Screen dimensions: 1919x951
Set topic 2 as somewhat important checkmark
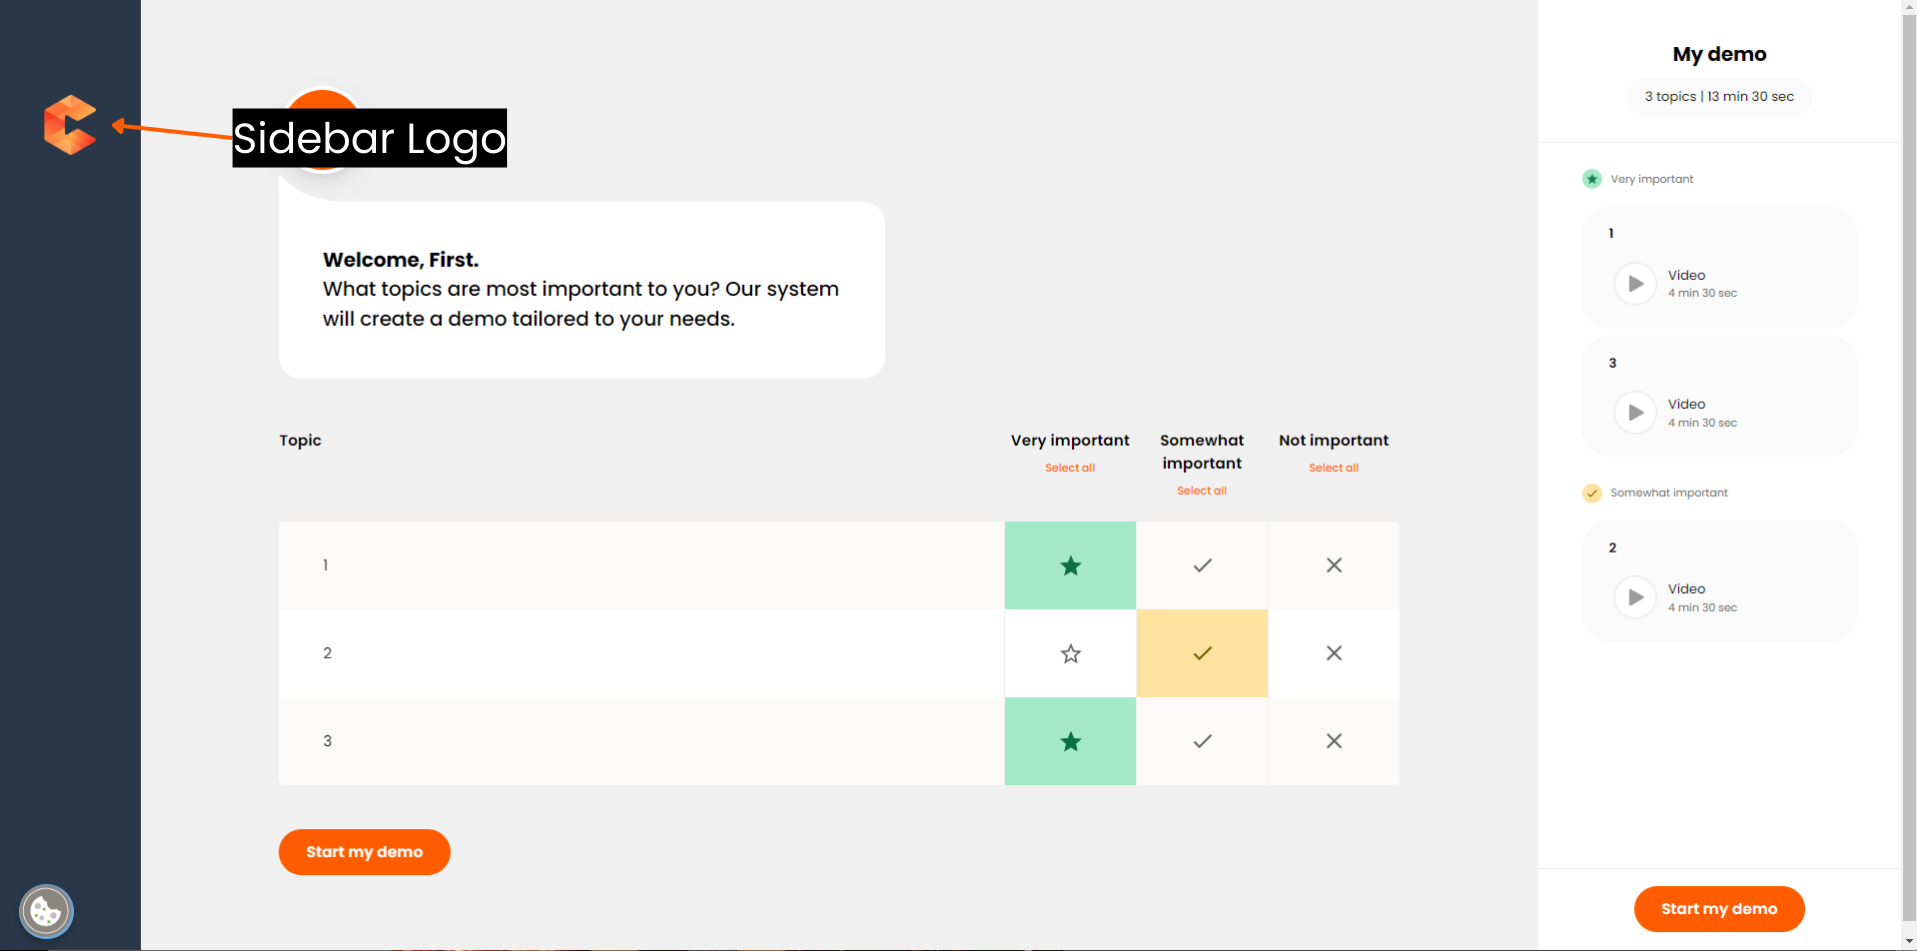tap(1202, 654)
